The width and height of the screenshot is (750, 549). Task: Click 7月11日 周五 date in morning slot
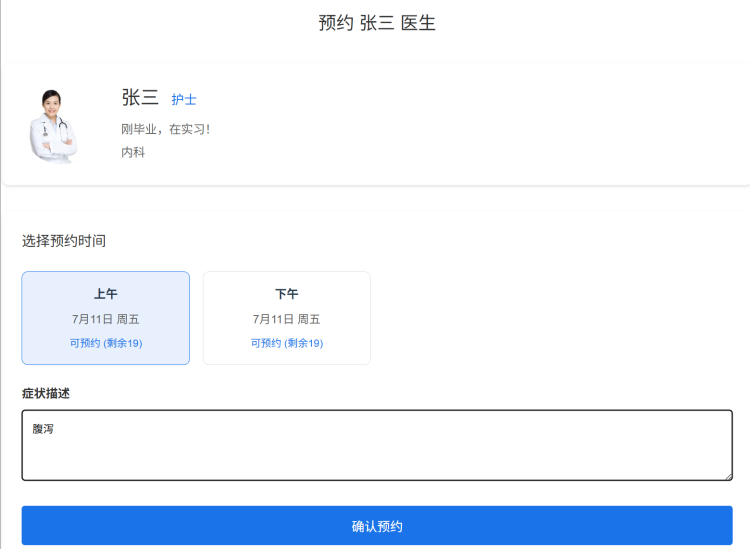coord(106,319)
